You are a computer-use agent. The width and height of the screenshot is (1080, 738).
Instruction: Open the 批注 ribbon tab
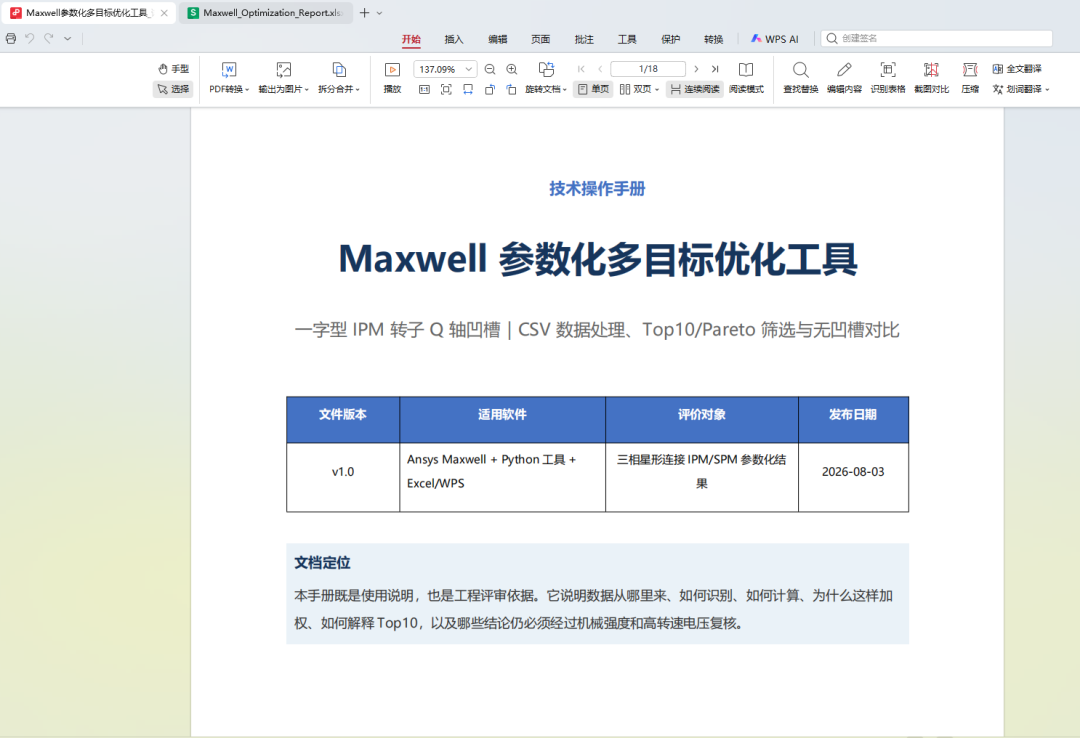[x=584, y=39]
